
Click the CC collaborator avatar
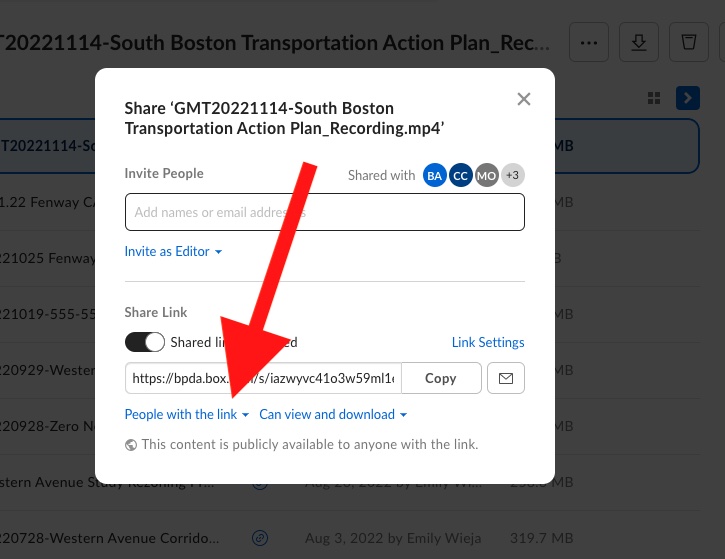point(461,175)
